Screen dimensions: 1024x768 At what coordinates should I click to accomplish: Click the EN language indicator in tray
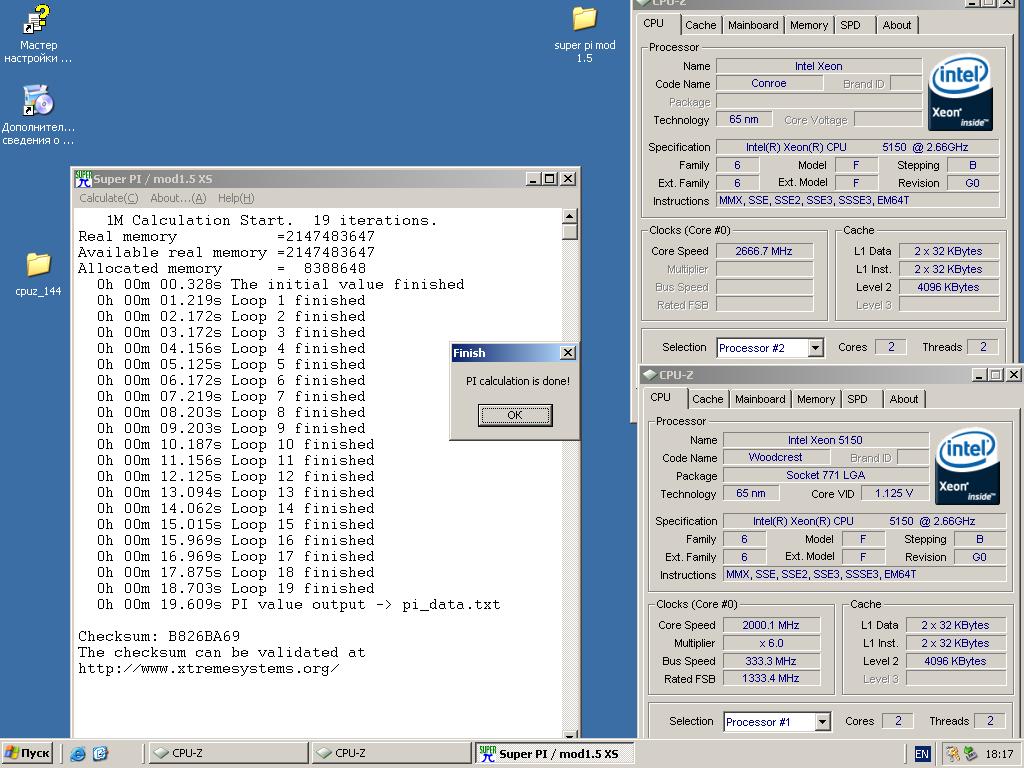click(x=921, y=754)
